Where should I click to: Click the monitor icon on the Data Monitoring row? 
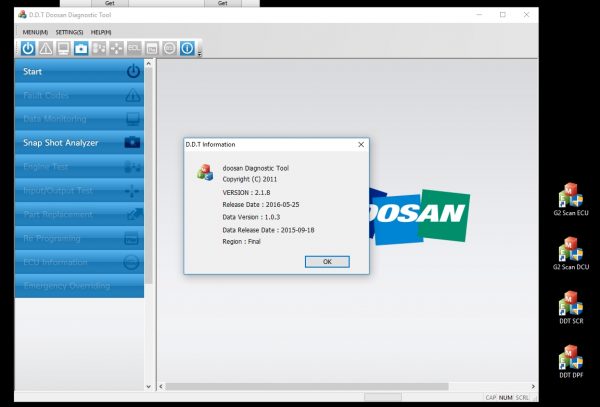tap(132, 119)
